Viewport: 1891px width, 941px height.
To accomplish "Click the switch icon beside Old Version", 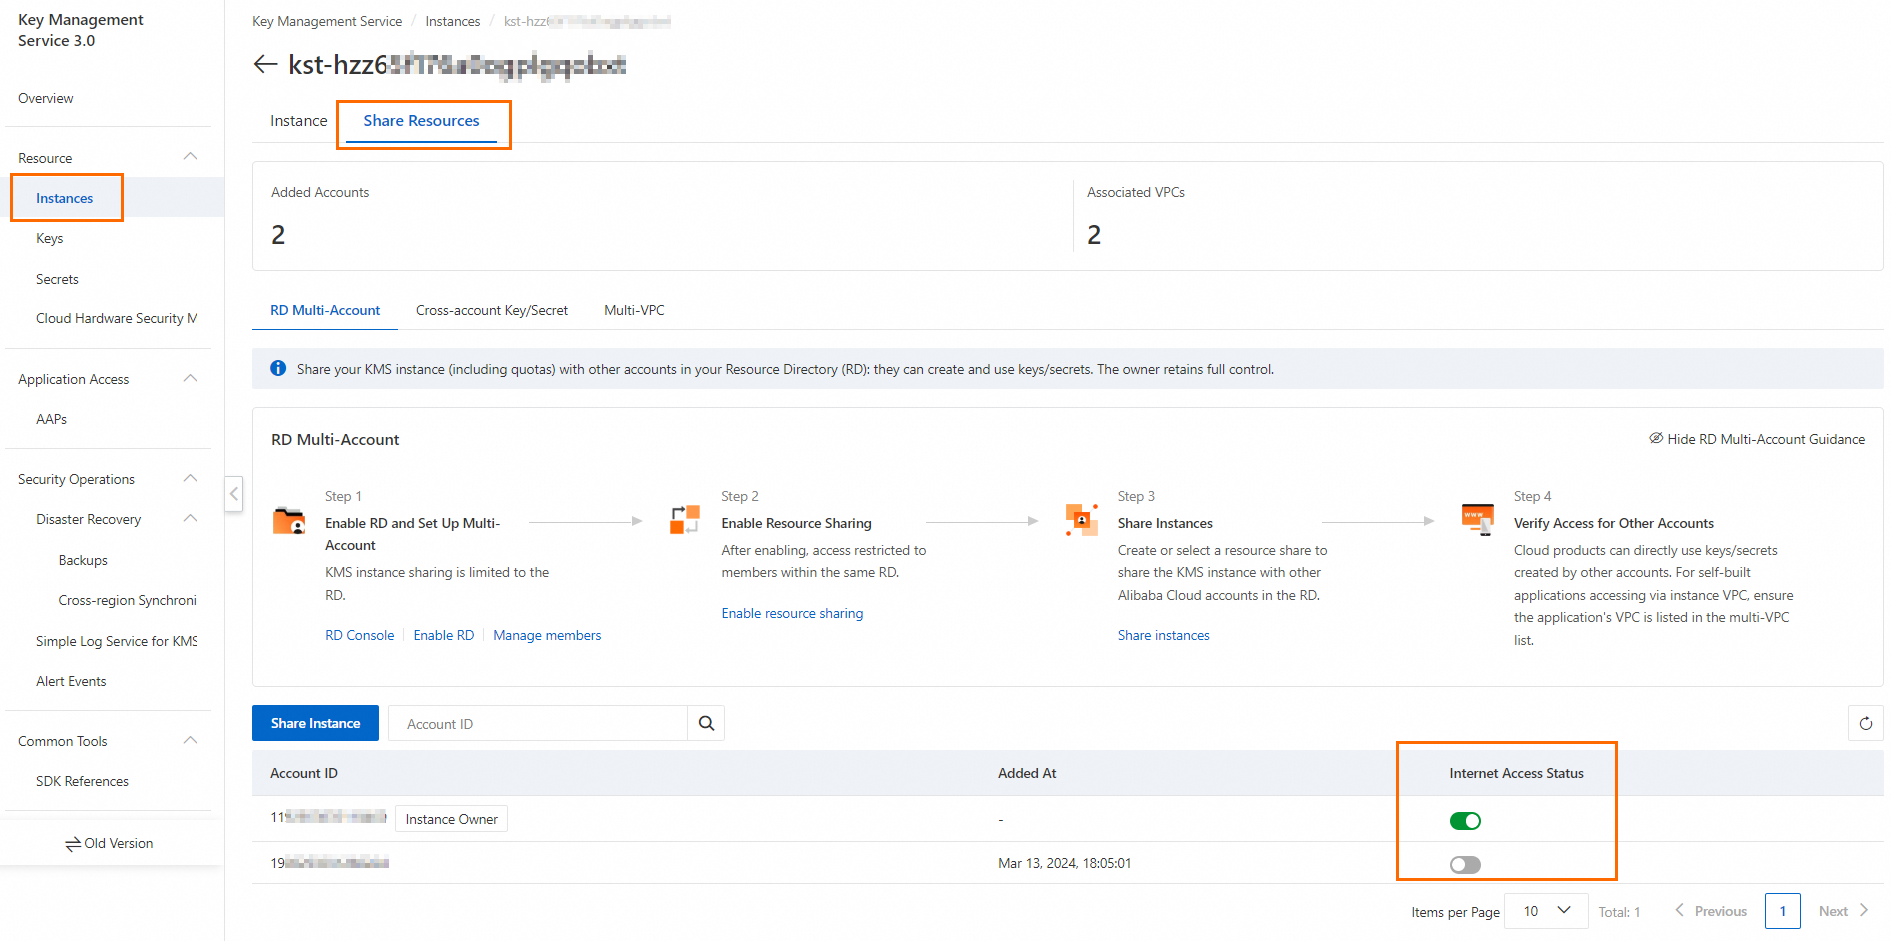I will [x=73, y=844].
